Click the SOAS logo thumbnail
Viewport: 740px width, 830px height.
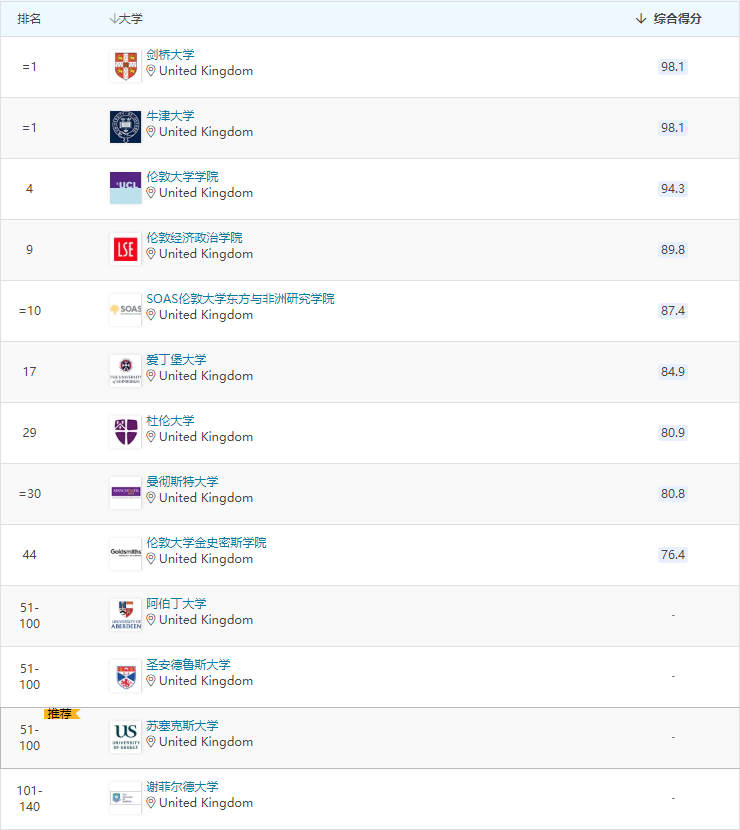125,310
